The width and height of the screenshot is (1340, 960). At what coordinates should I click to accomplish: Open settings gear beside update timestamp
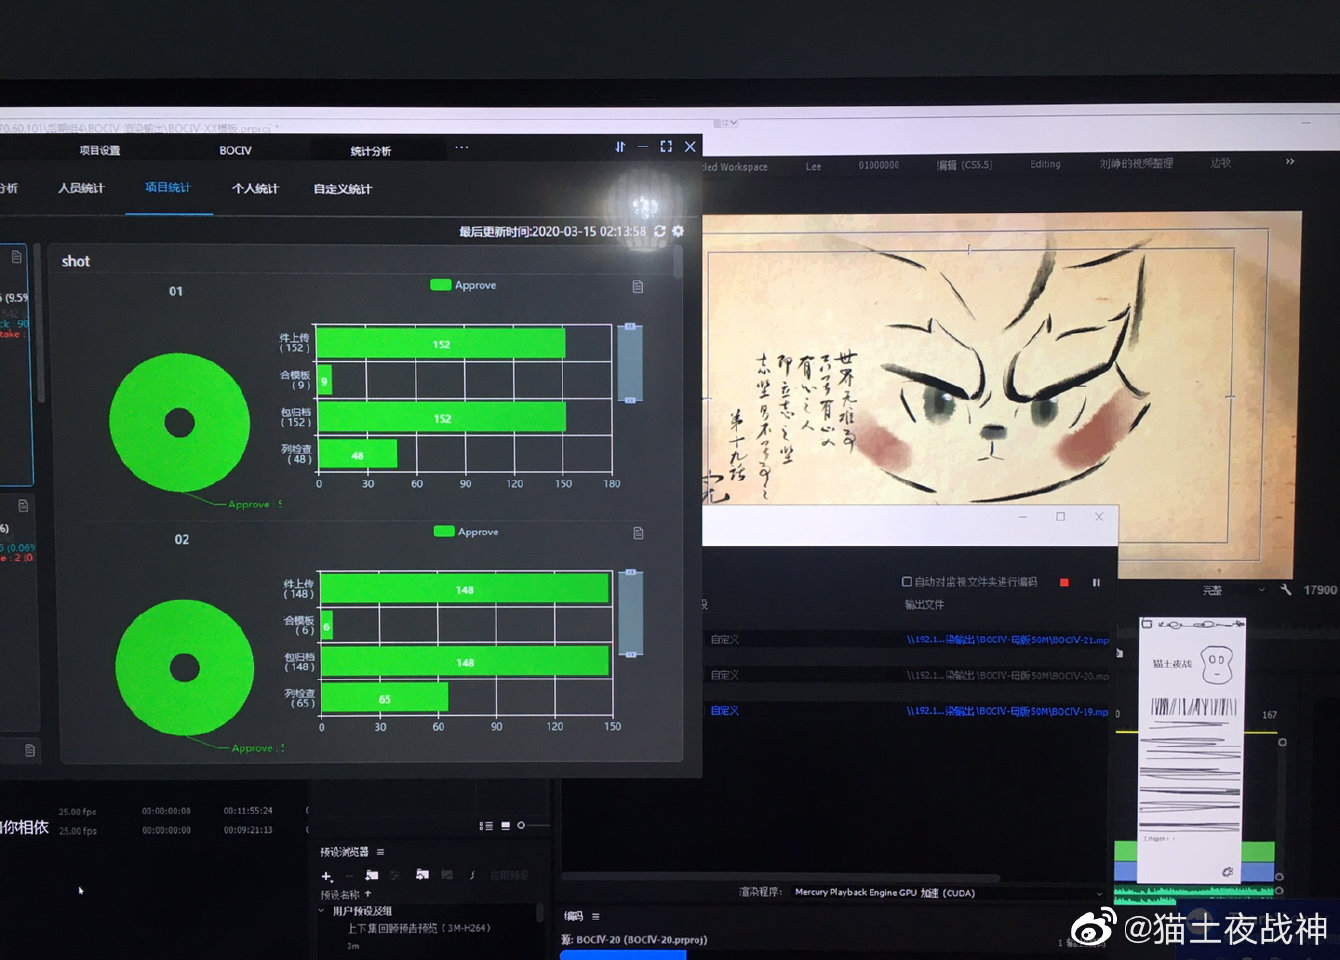[678, 231]
